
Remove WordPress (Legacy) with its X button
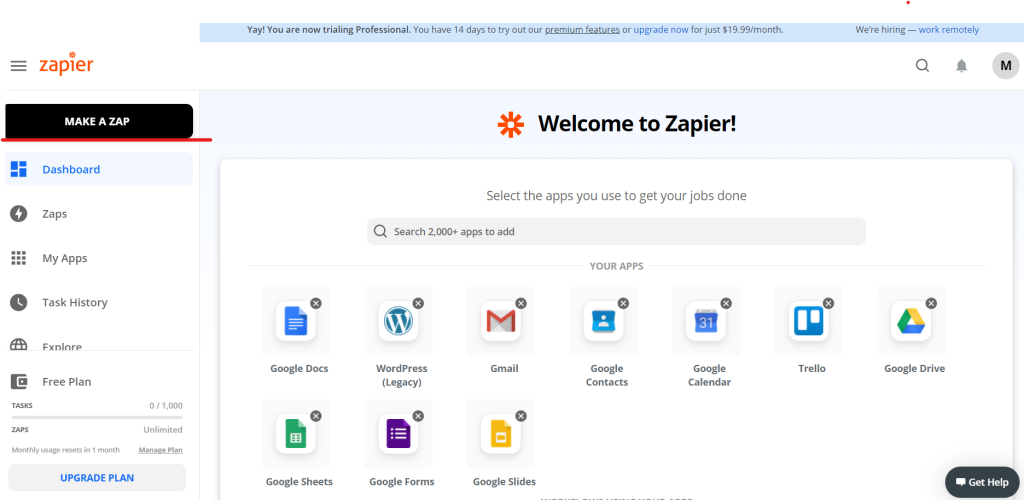click(419, 303)
